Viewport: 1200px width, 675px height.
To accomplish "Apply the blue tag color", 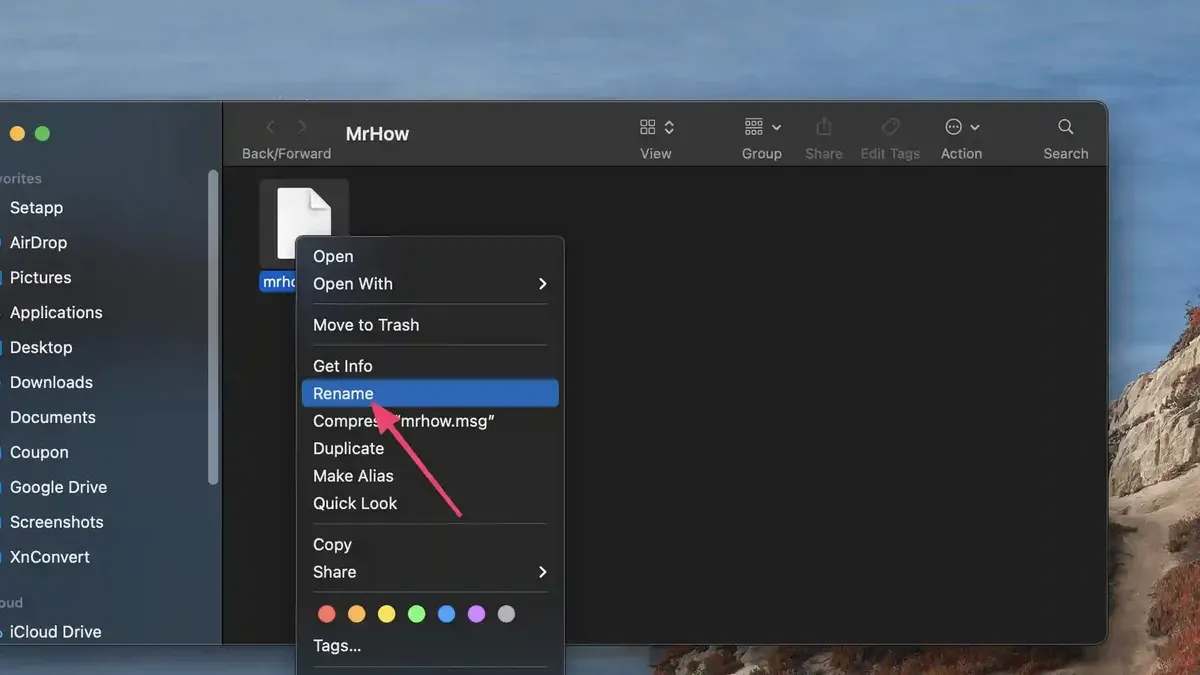I will pos(447,614).
